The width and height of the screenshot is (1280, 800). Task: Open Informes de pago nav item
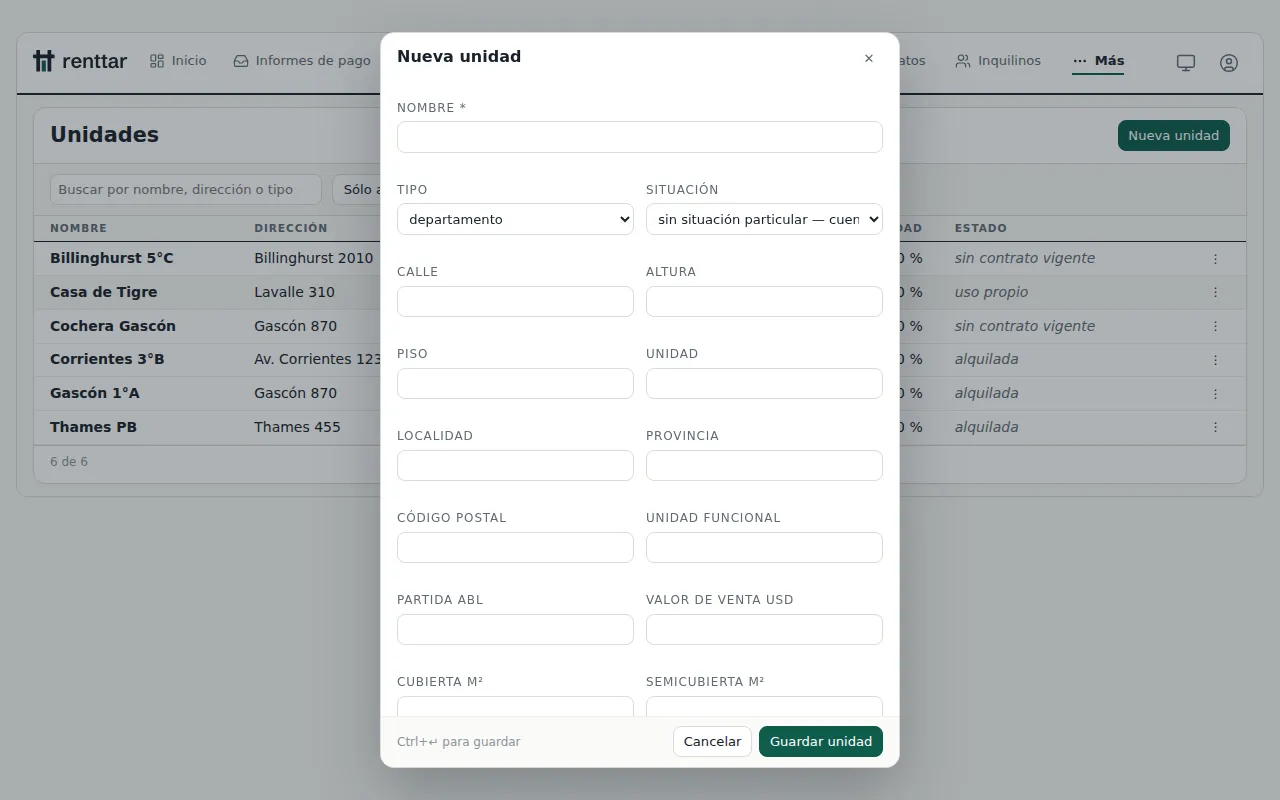coord(302,61)
